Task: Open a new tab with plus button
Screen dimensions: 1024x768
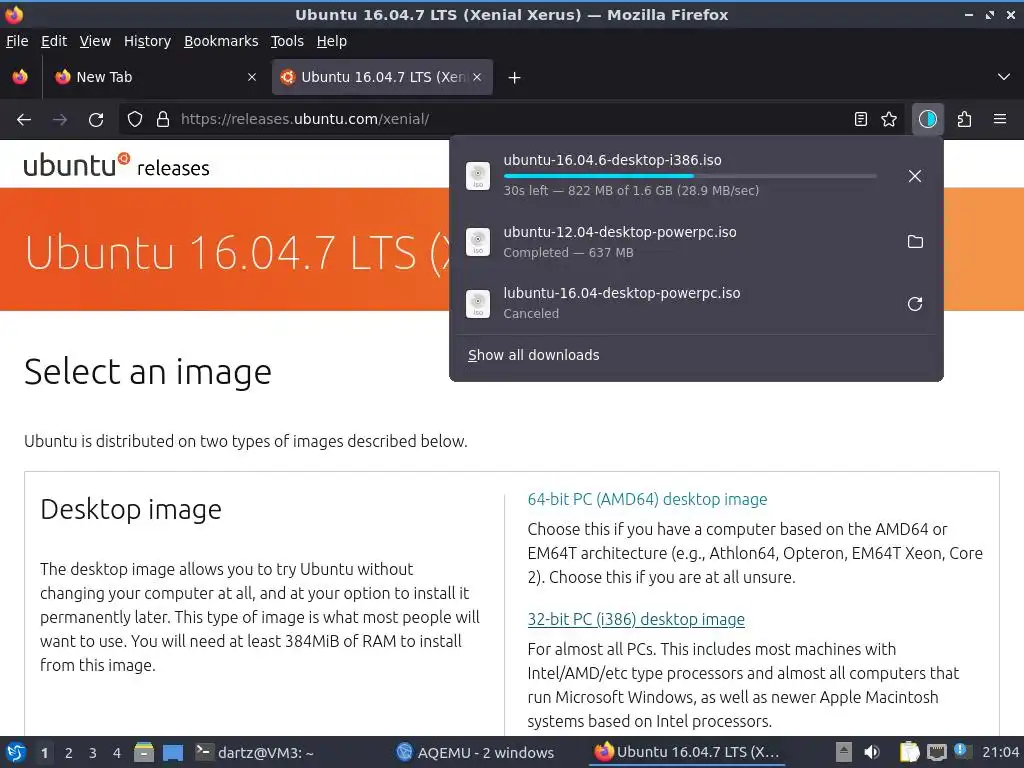Action: [x=515, y=78]
